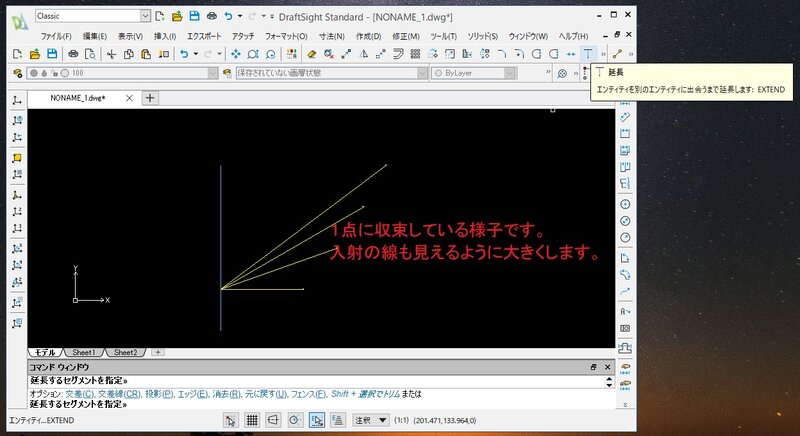Open the Properties palette icon beside zoom tools
Viewport: 800px width, 436px height.
coord(291,54)
